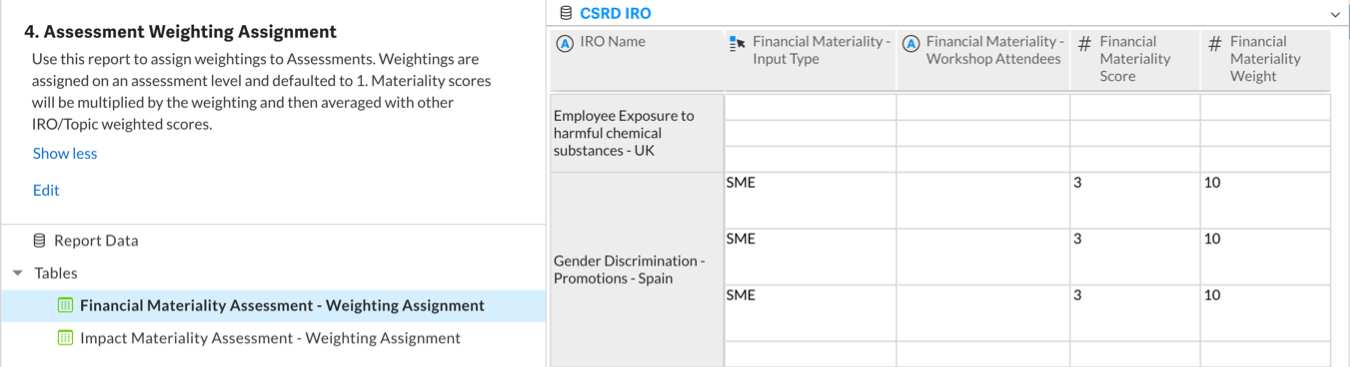Click the Show less link

(x=65, y=153)
